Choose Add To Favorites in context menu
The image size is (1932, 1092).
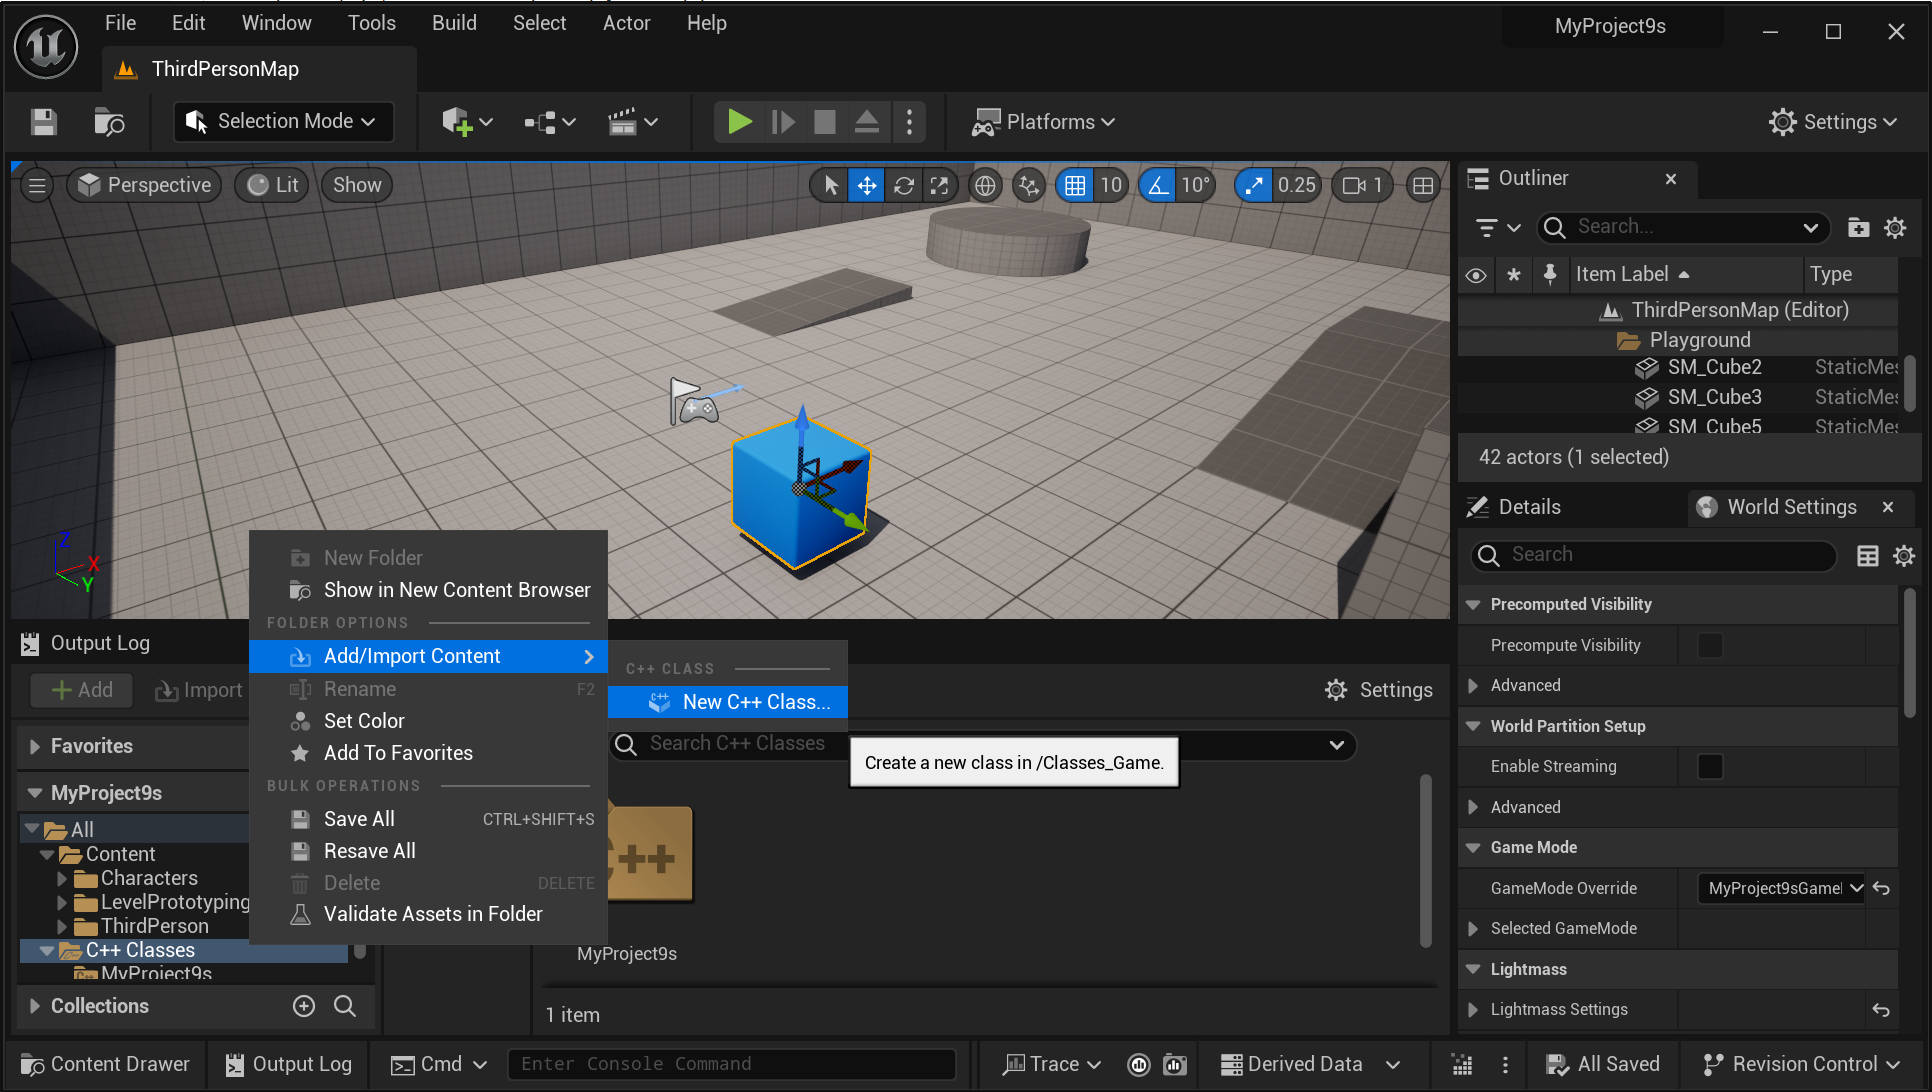428,753
